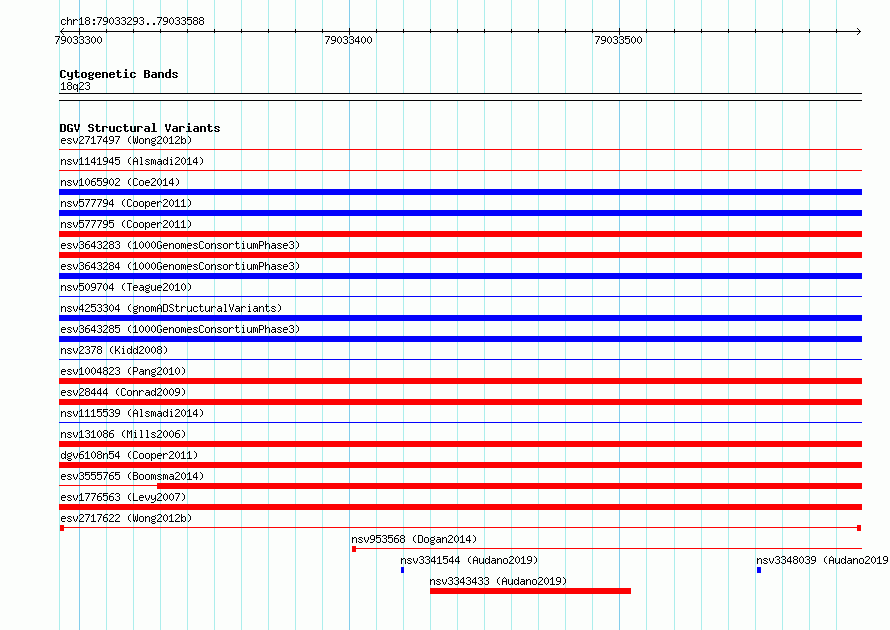
Task: Click the red bar under nsv577795
Action: (x=460, y=234)
